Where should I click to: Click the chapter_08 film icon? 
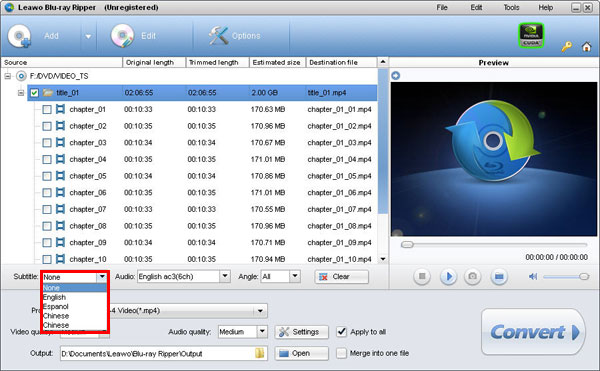[60, 226]
